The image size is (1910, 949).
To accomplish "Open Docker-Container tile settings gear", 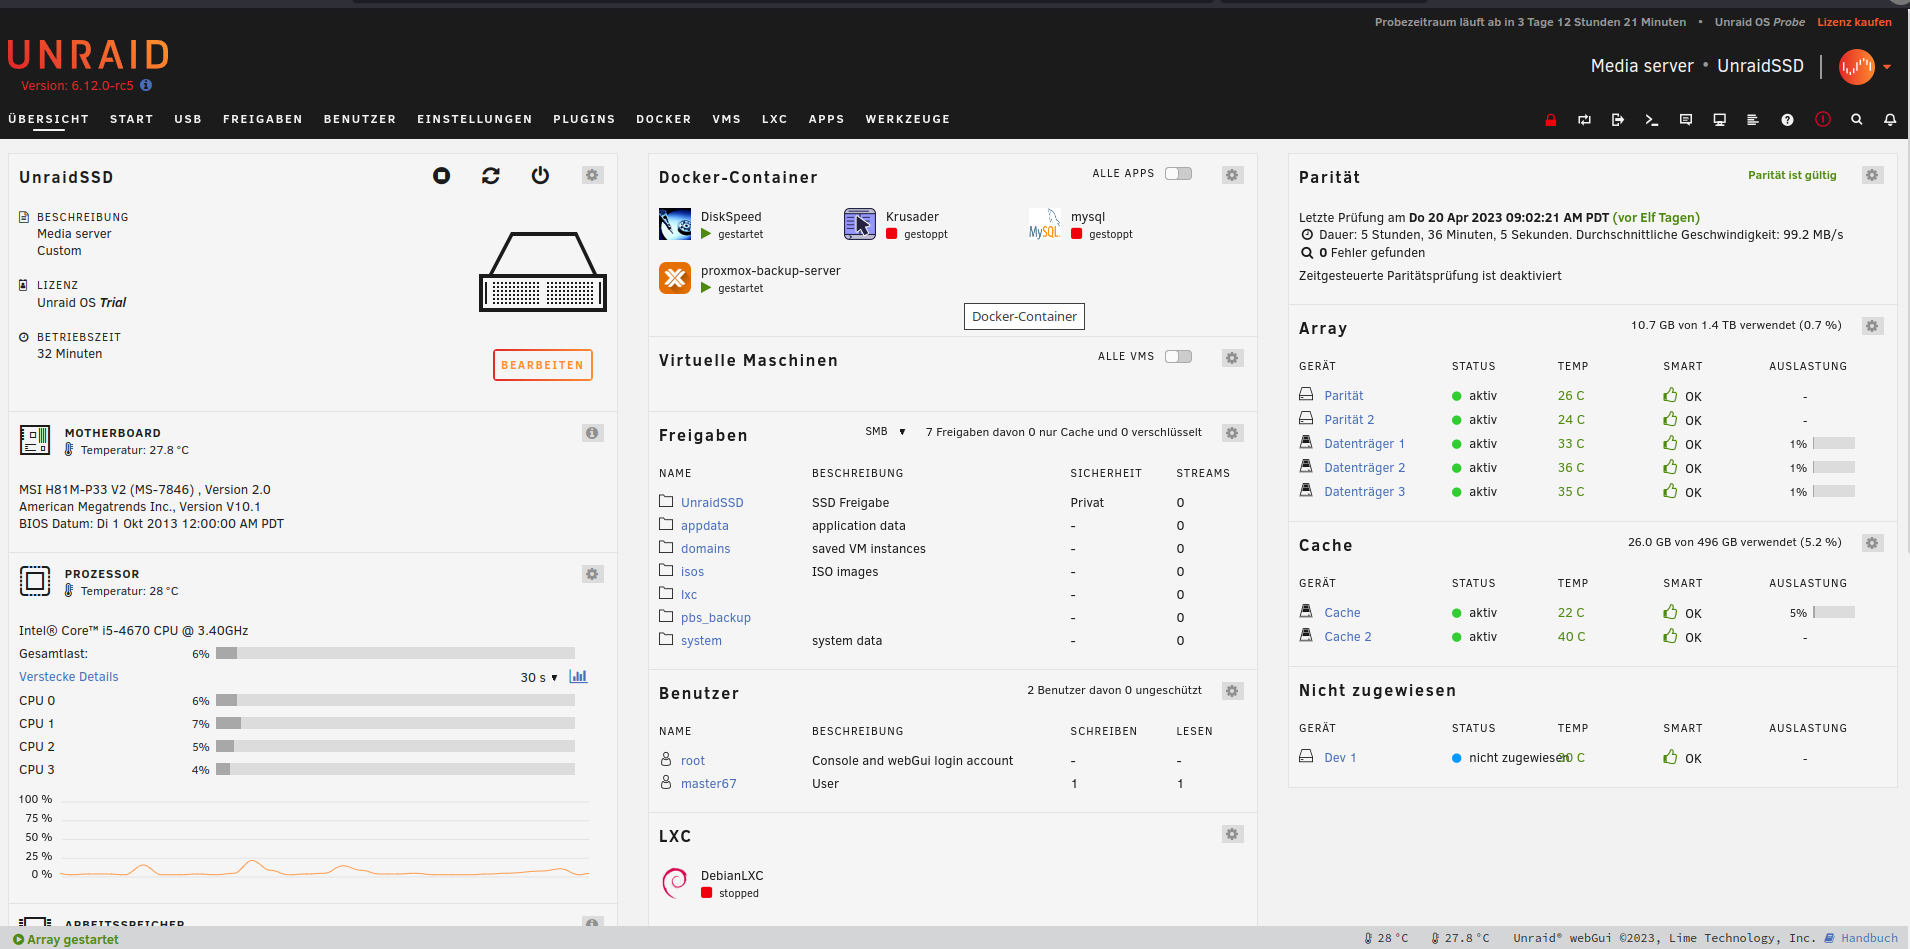I will pos(1232,175).
